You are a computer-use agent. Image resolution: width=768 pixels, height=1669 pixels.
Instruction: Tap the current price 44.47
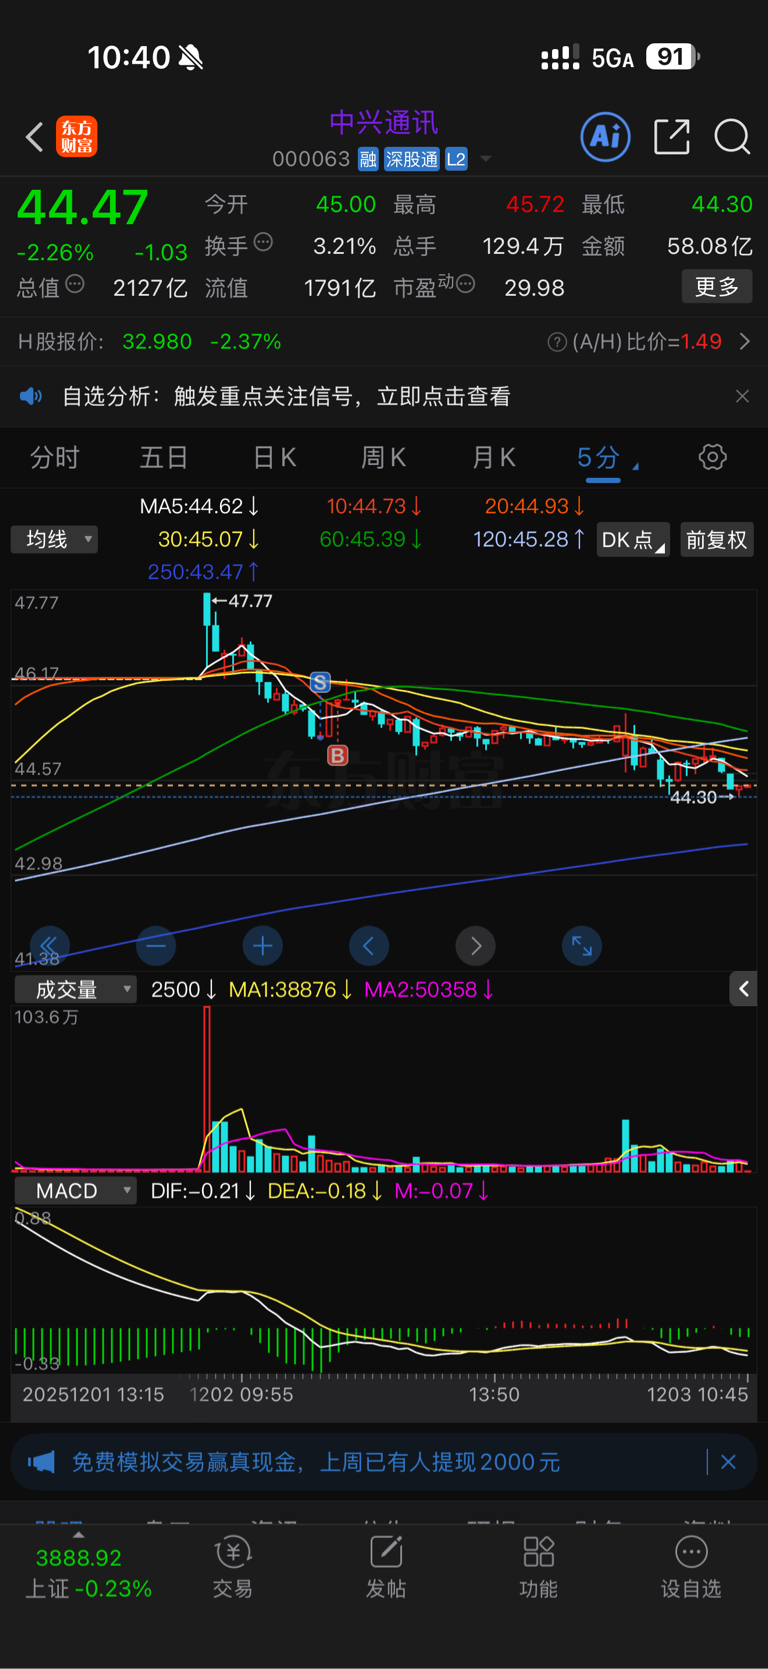click(x=83, y=208)
